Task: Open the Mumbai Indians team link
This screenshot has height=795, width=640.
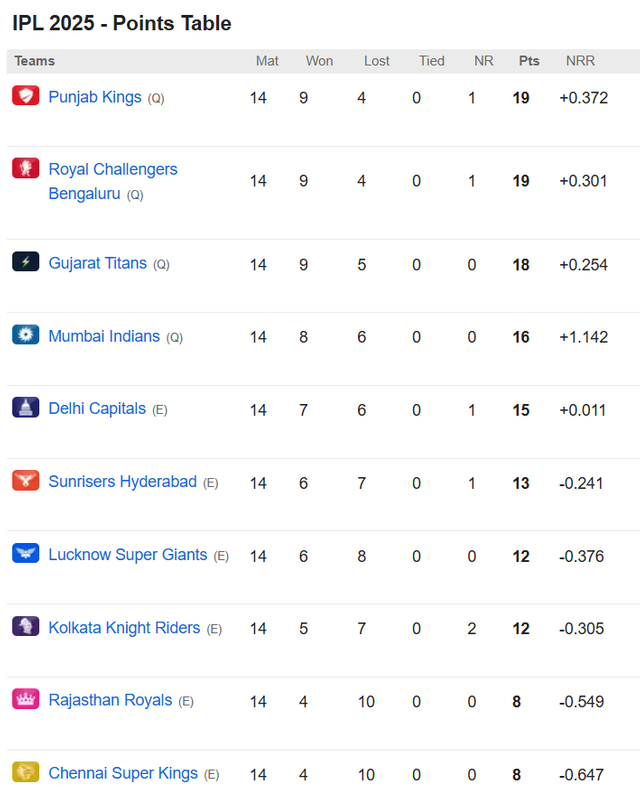Action: tap(104, 336)
